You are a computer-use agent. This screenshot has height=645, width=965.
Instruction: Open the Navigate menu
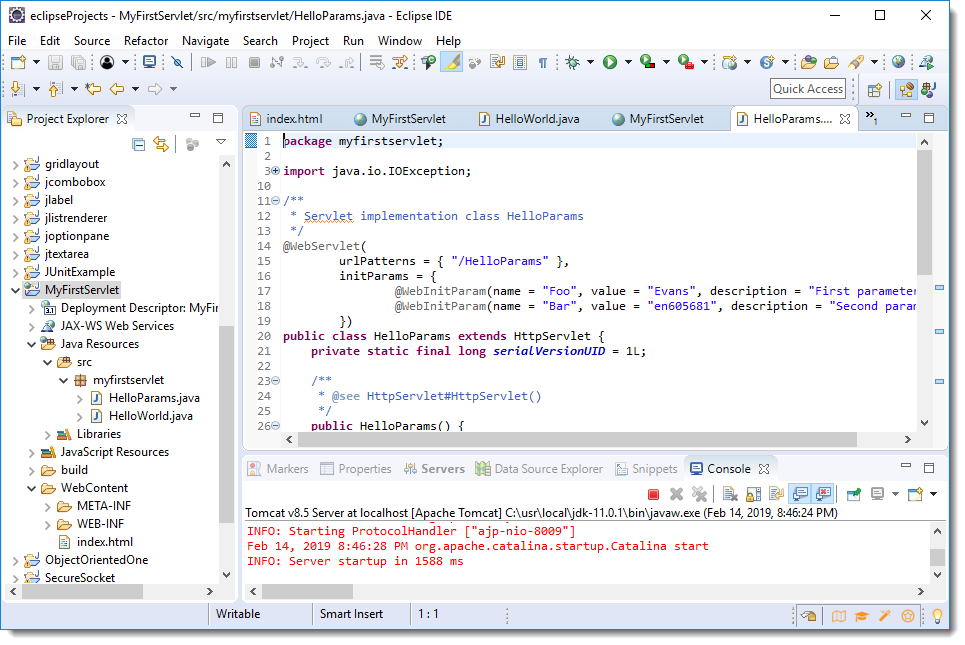206,41
